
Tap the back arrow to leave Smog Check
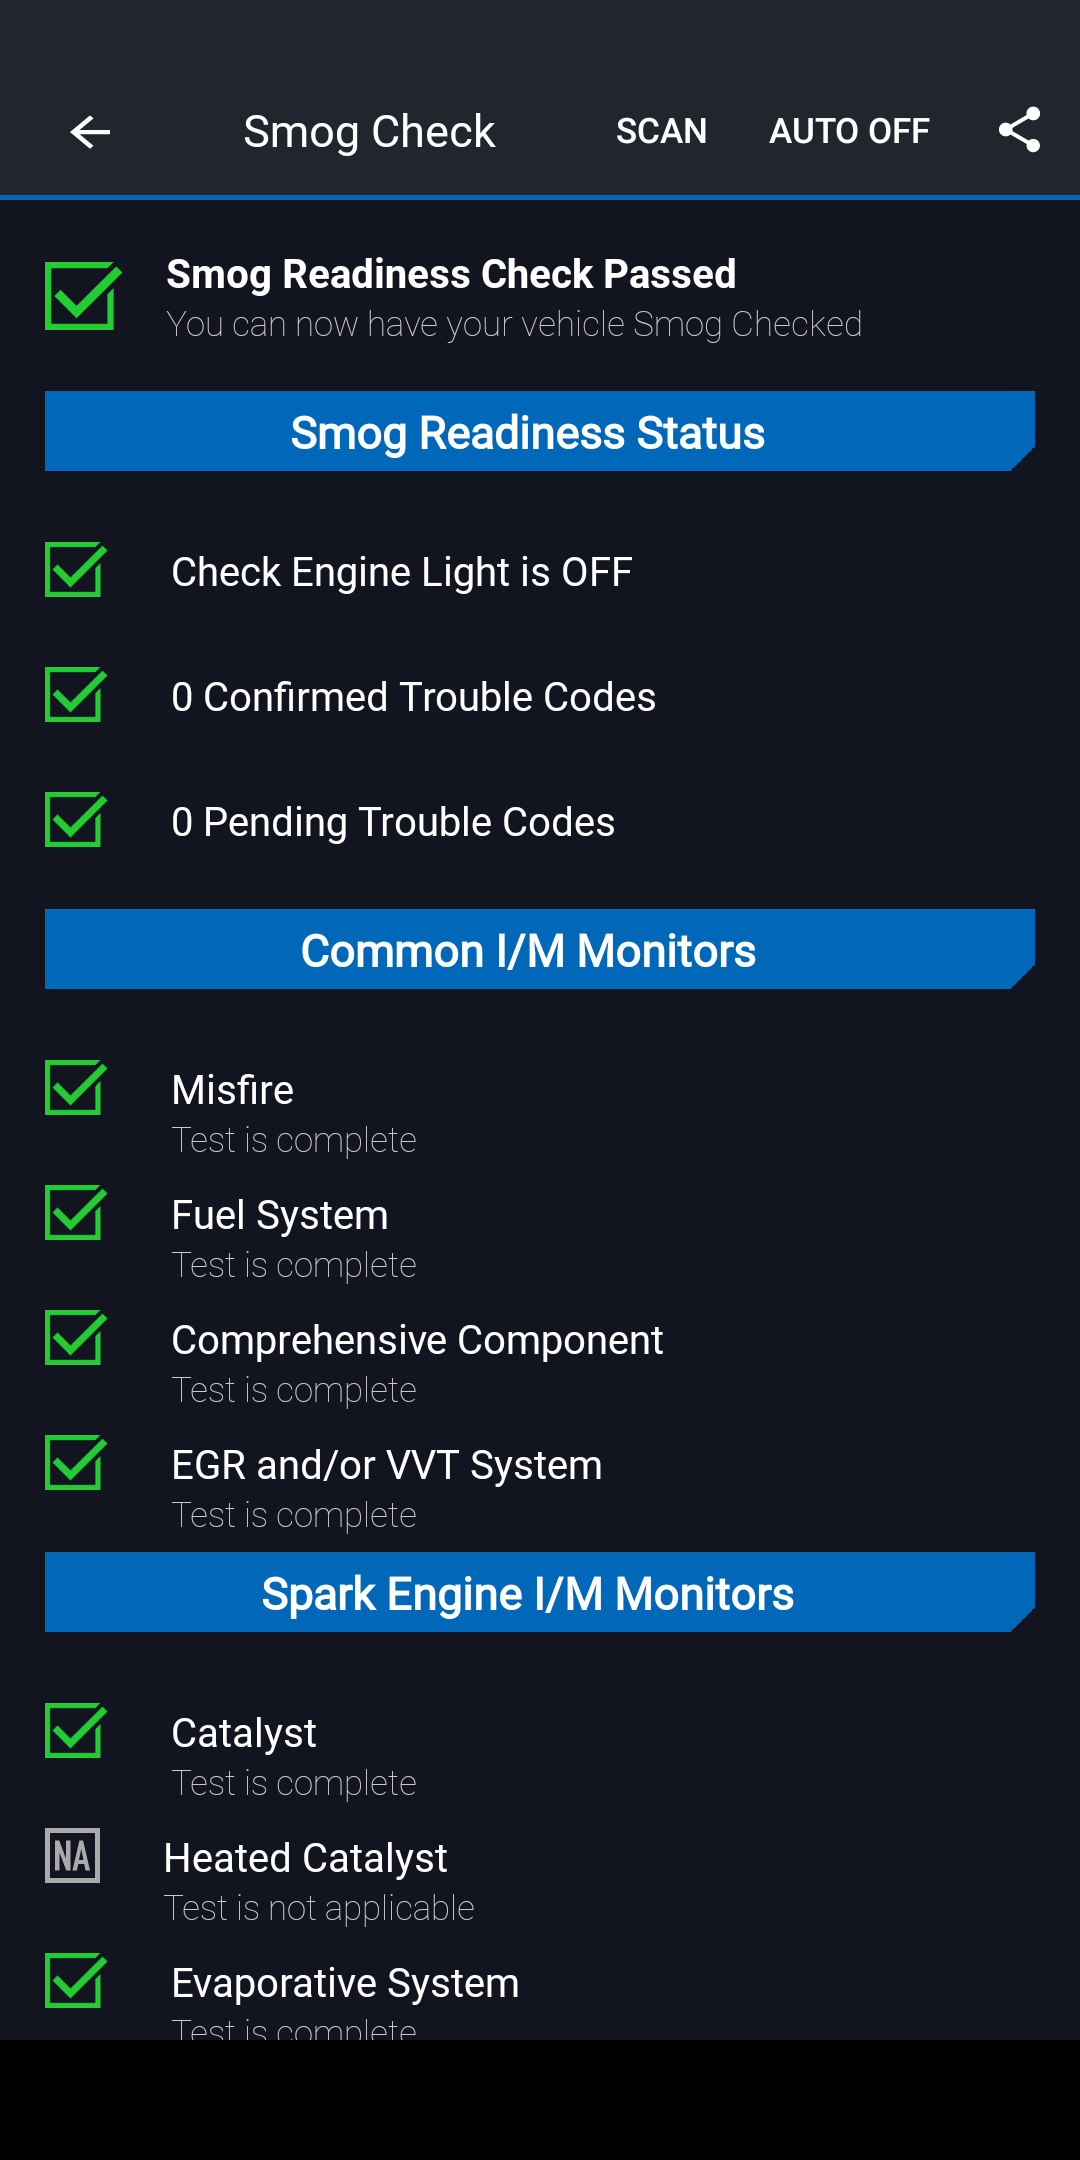[89, 132]
